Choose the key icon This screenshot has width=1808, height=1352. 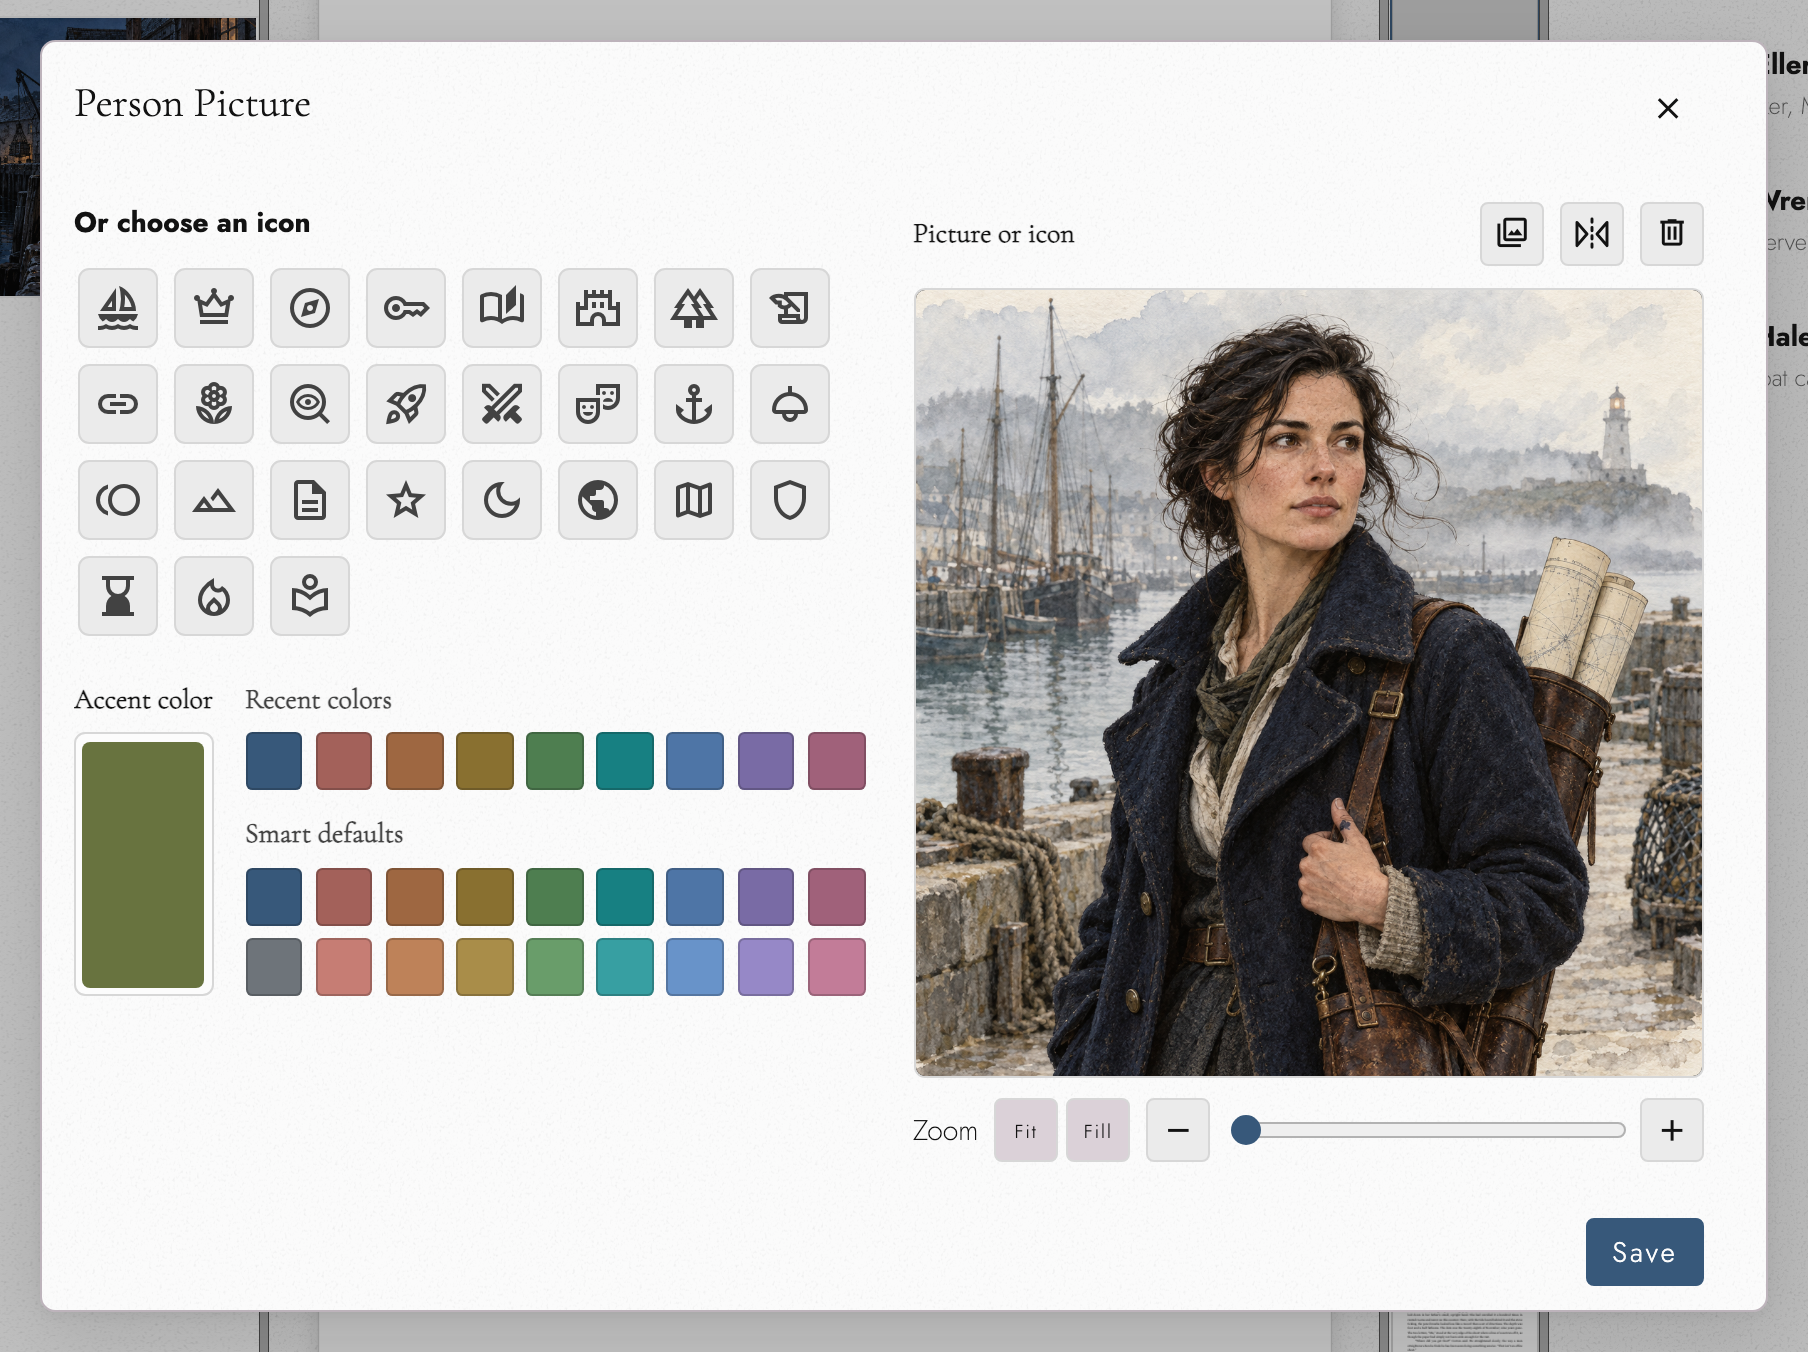tap(406, 308)
